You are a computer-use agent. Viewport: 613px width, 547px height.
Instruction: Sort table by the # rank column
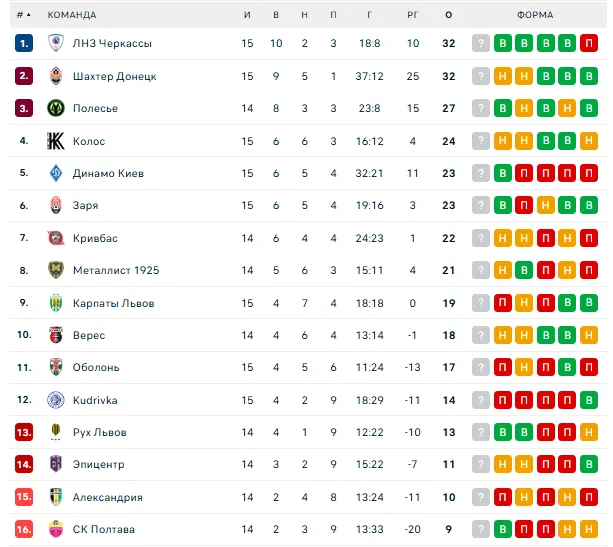coord(23,15)
